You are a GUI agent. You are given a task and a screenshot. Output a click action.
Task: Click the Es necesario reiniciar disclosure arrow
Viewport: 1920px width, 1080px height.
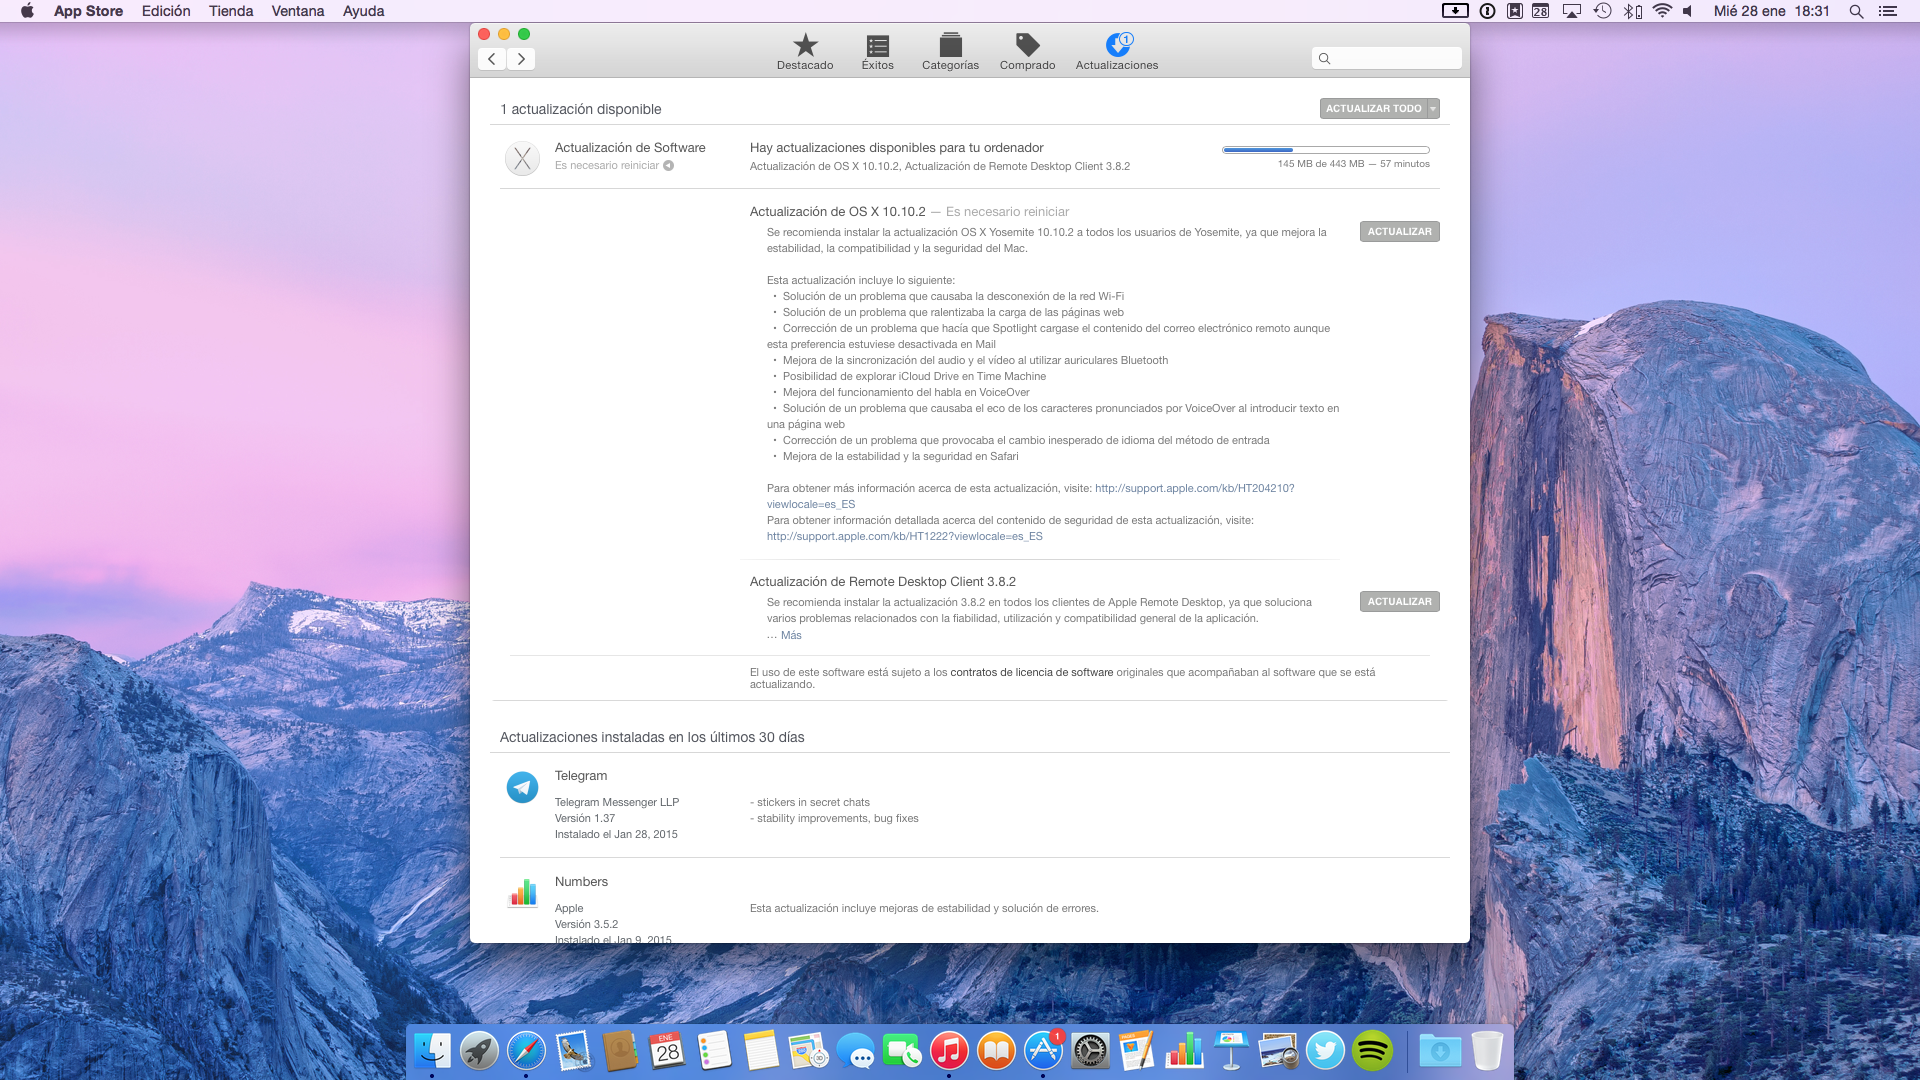669,166
